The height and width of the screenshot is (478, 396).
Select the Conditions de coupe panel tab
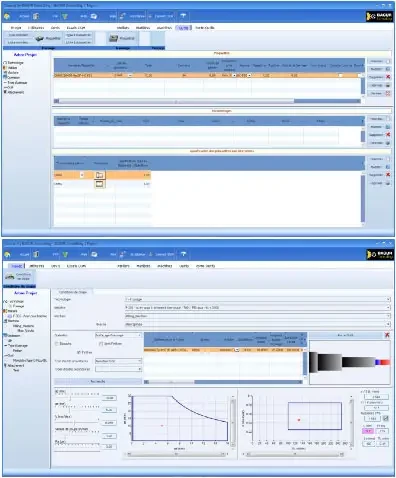click(x=73, y=292)
